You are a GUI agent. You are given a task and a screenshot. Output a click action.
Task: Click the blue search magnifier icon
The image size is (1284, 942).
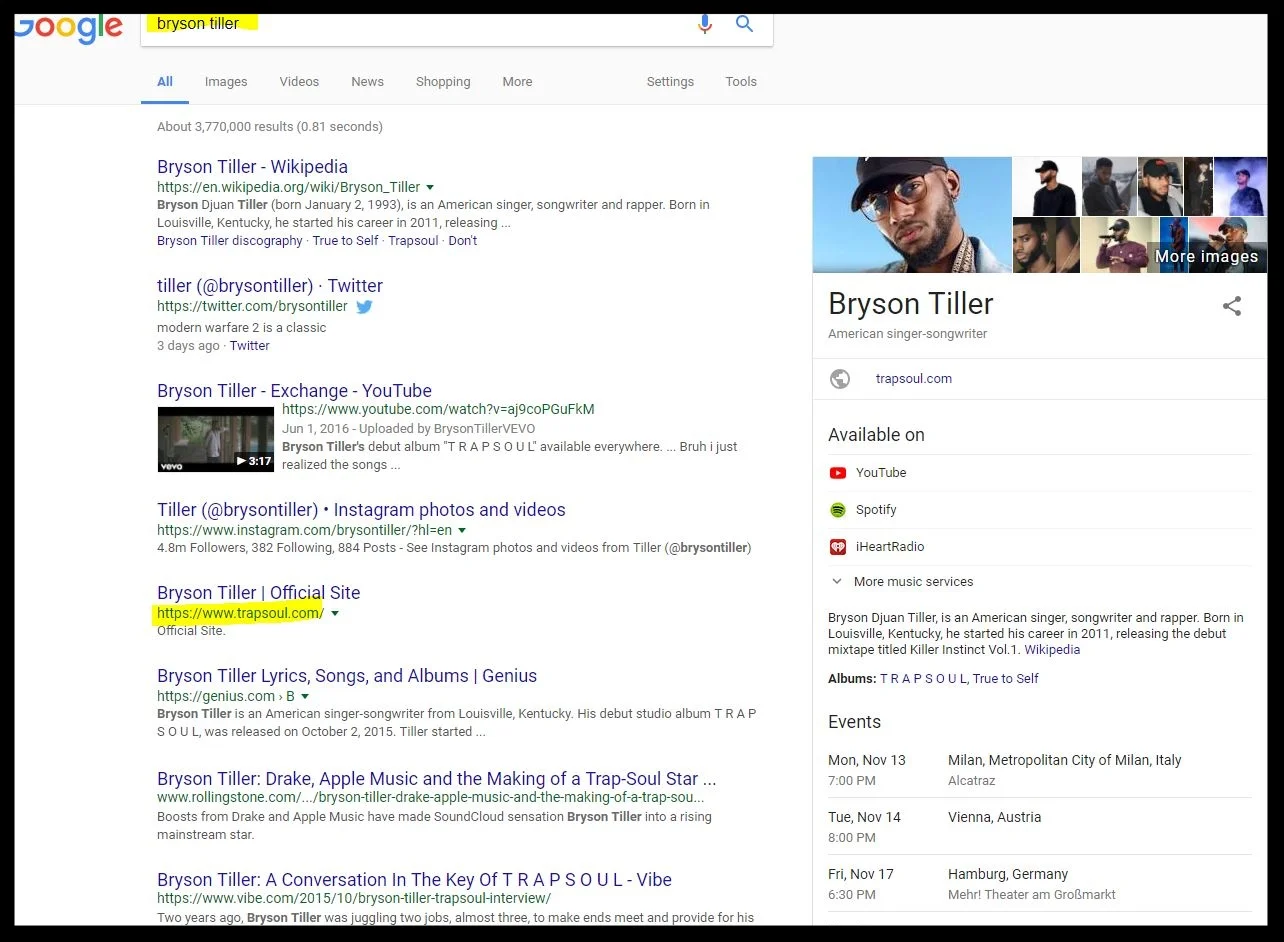click(744, 23)
